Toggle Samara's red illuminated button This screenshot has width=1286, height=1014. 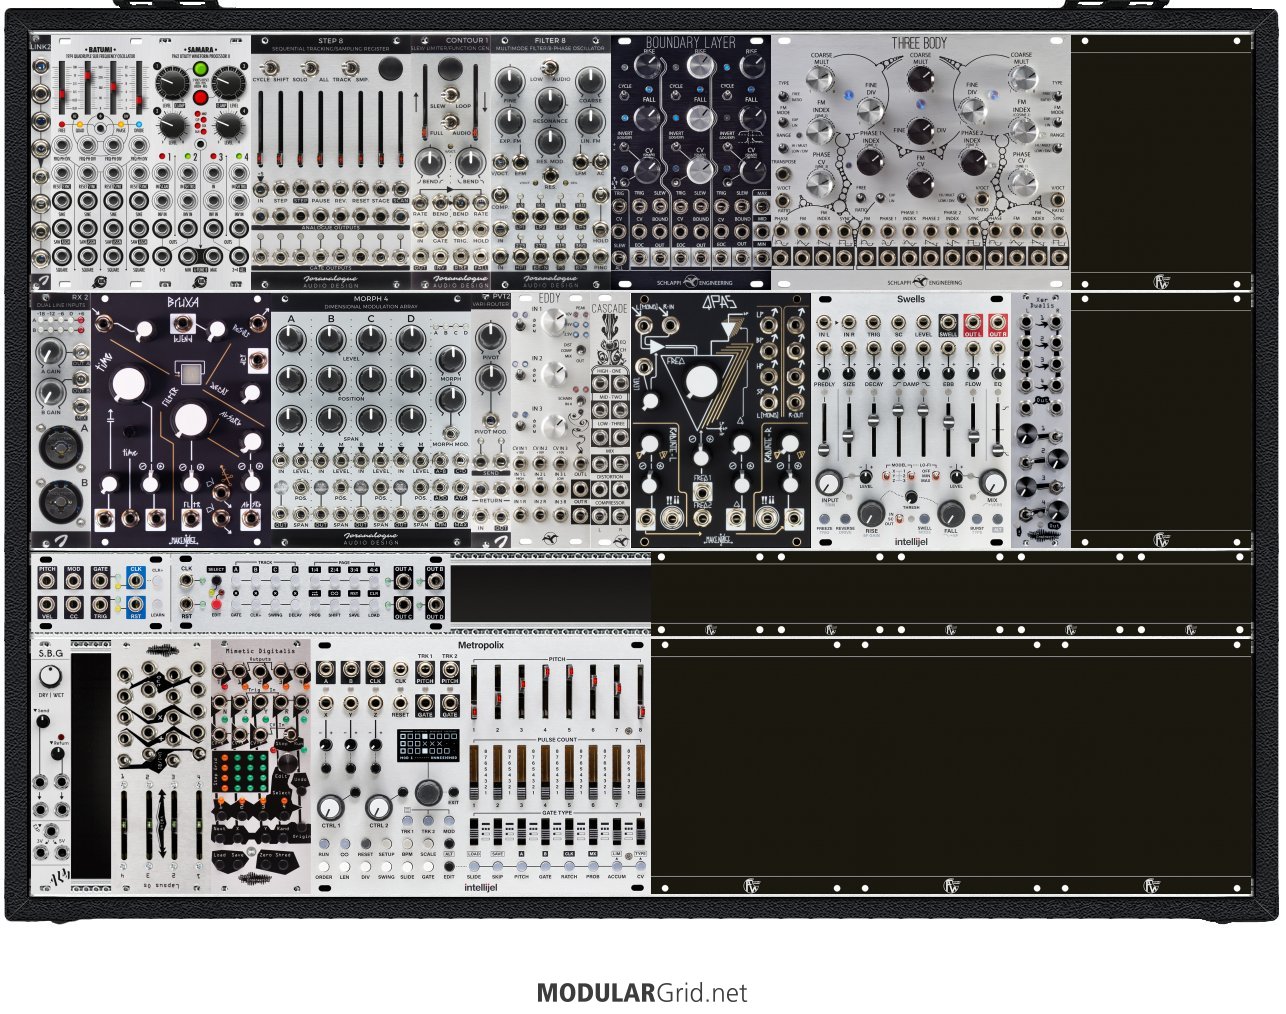pos(200,98)
